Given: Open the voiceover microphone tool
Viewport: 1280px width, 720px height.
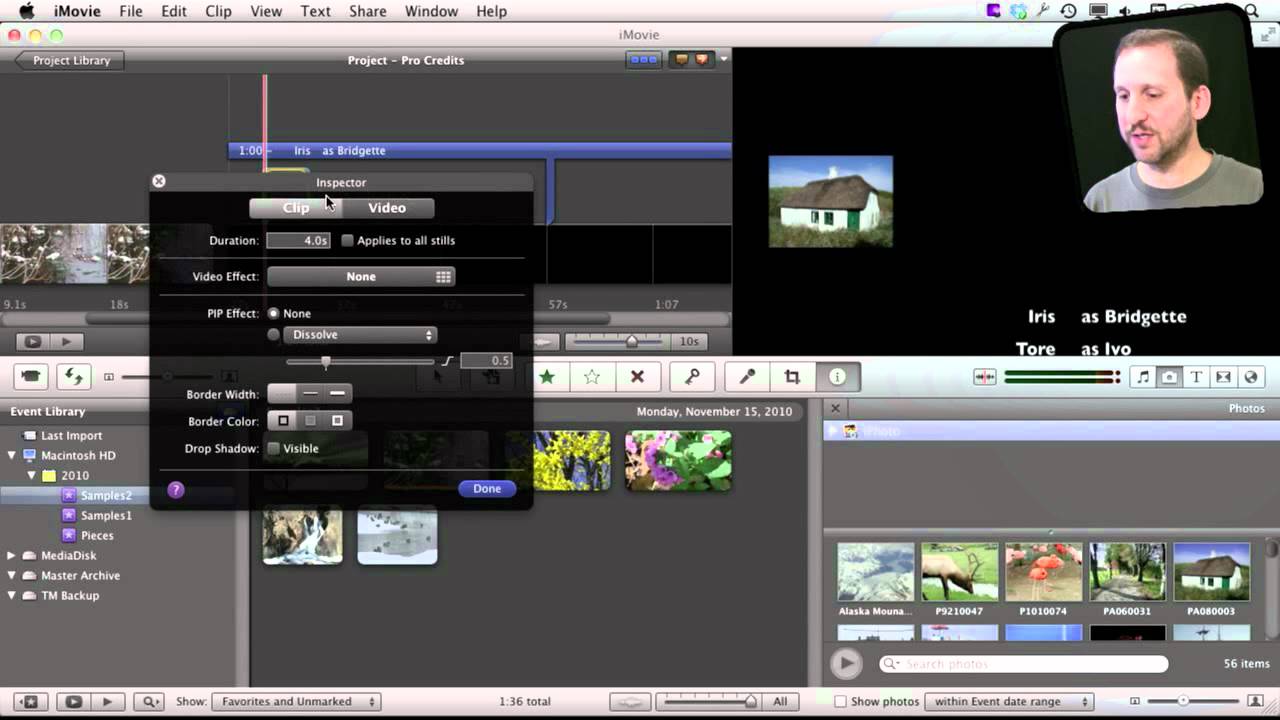Looking at the screenshot, I should tap(747, 377).
